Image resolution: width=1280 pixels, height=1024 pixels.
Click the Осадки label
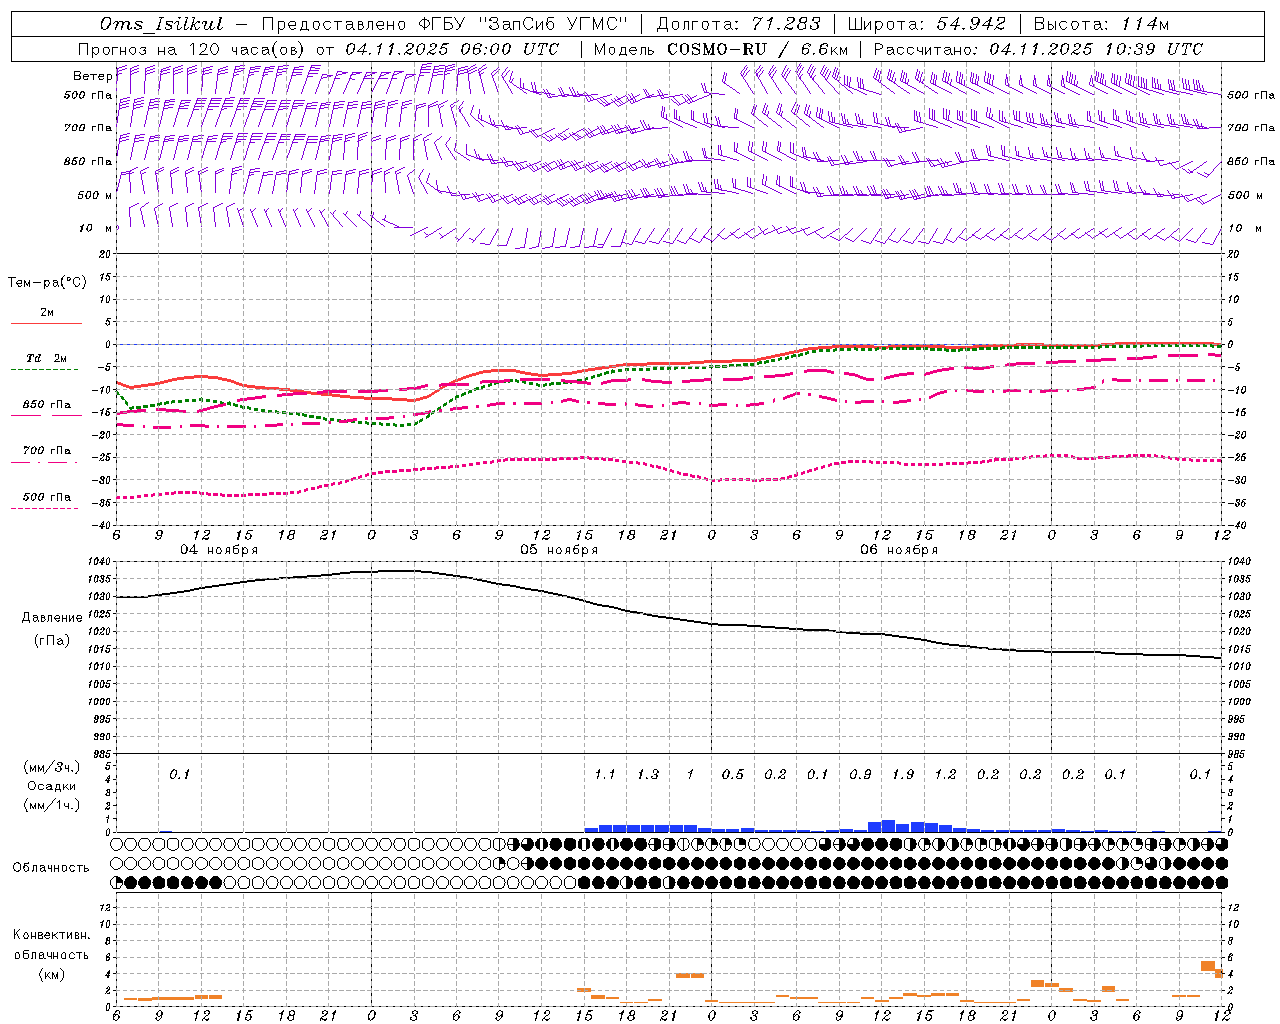51,786
